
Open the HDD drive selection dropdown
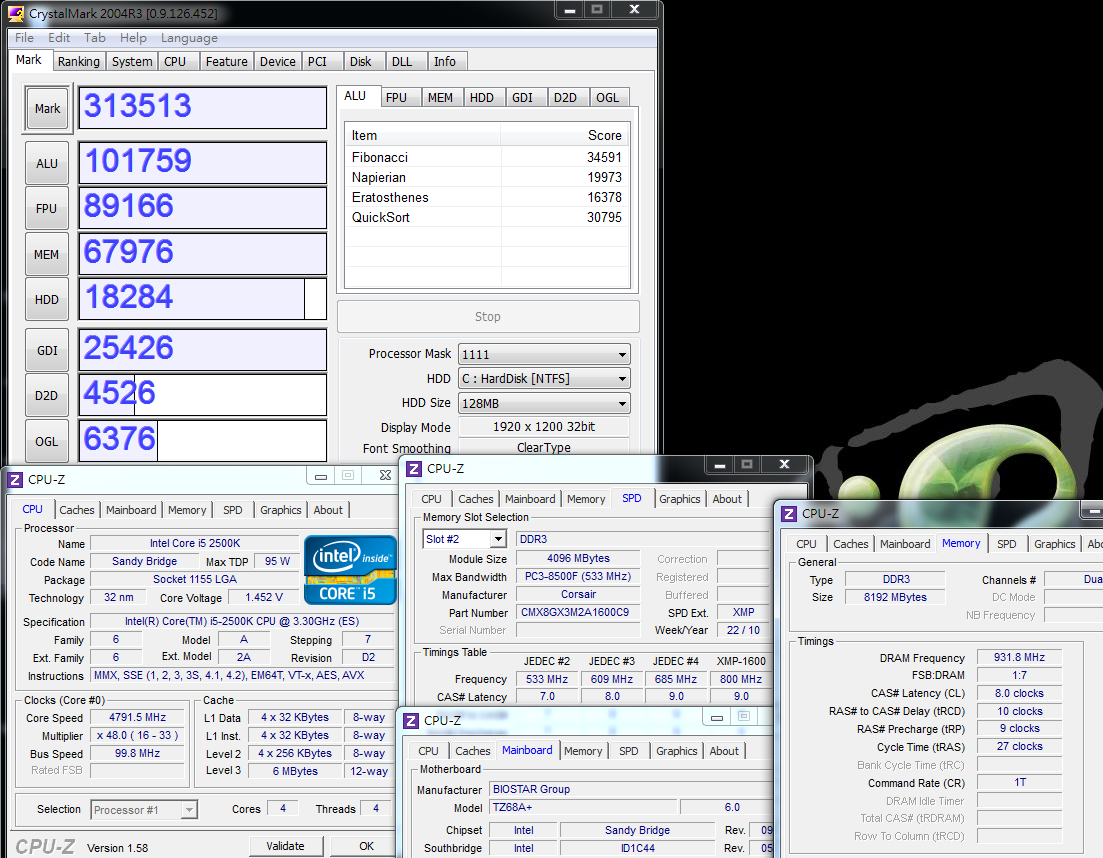click(x=544, y=378)
